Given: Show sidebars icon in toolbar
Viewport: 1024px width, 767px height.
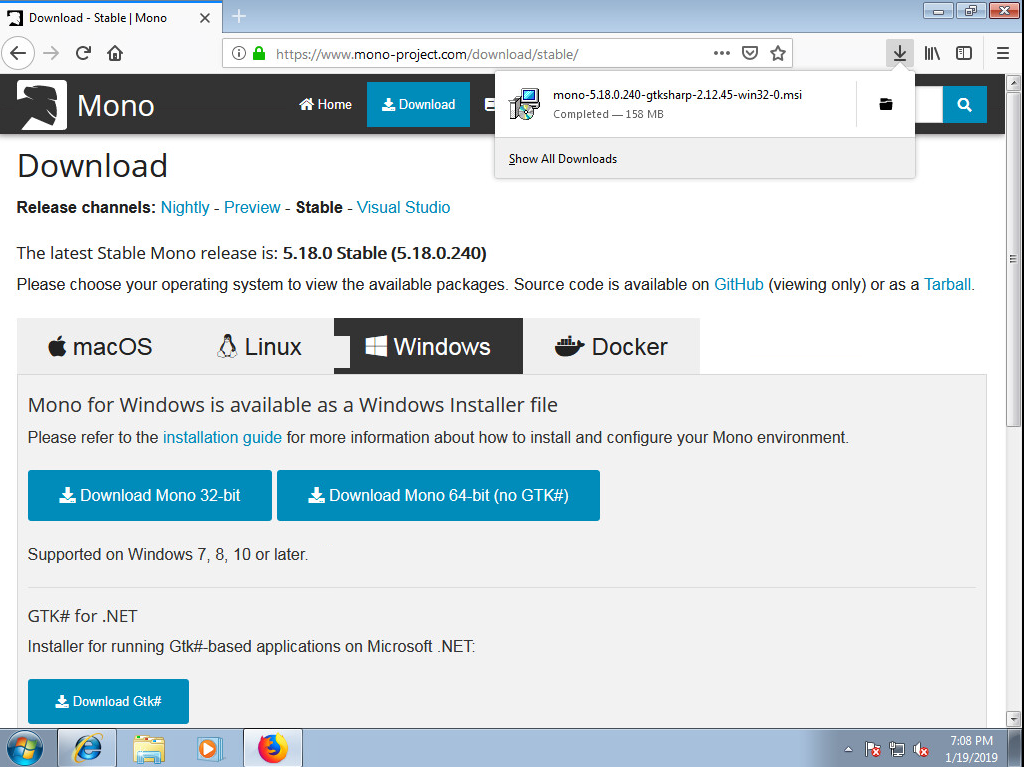Looking at the screenshot, I should pyautogui.click(x=964, y=53).
